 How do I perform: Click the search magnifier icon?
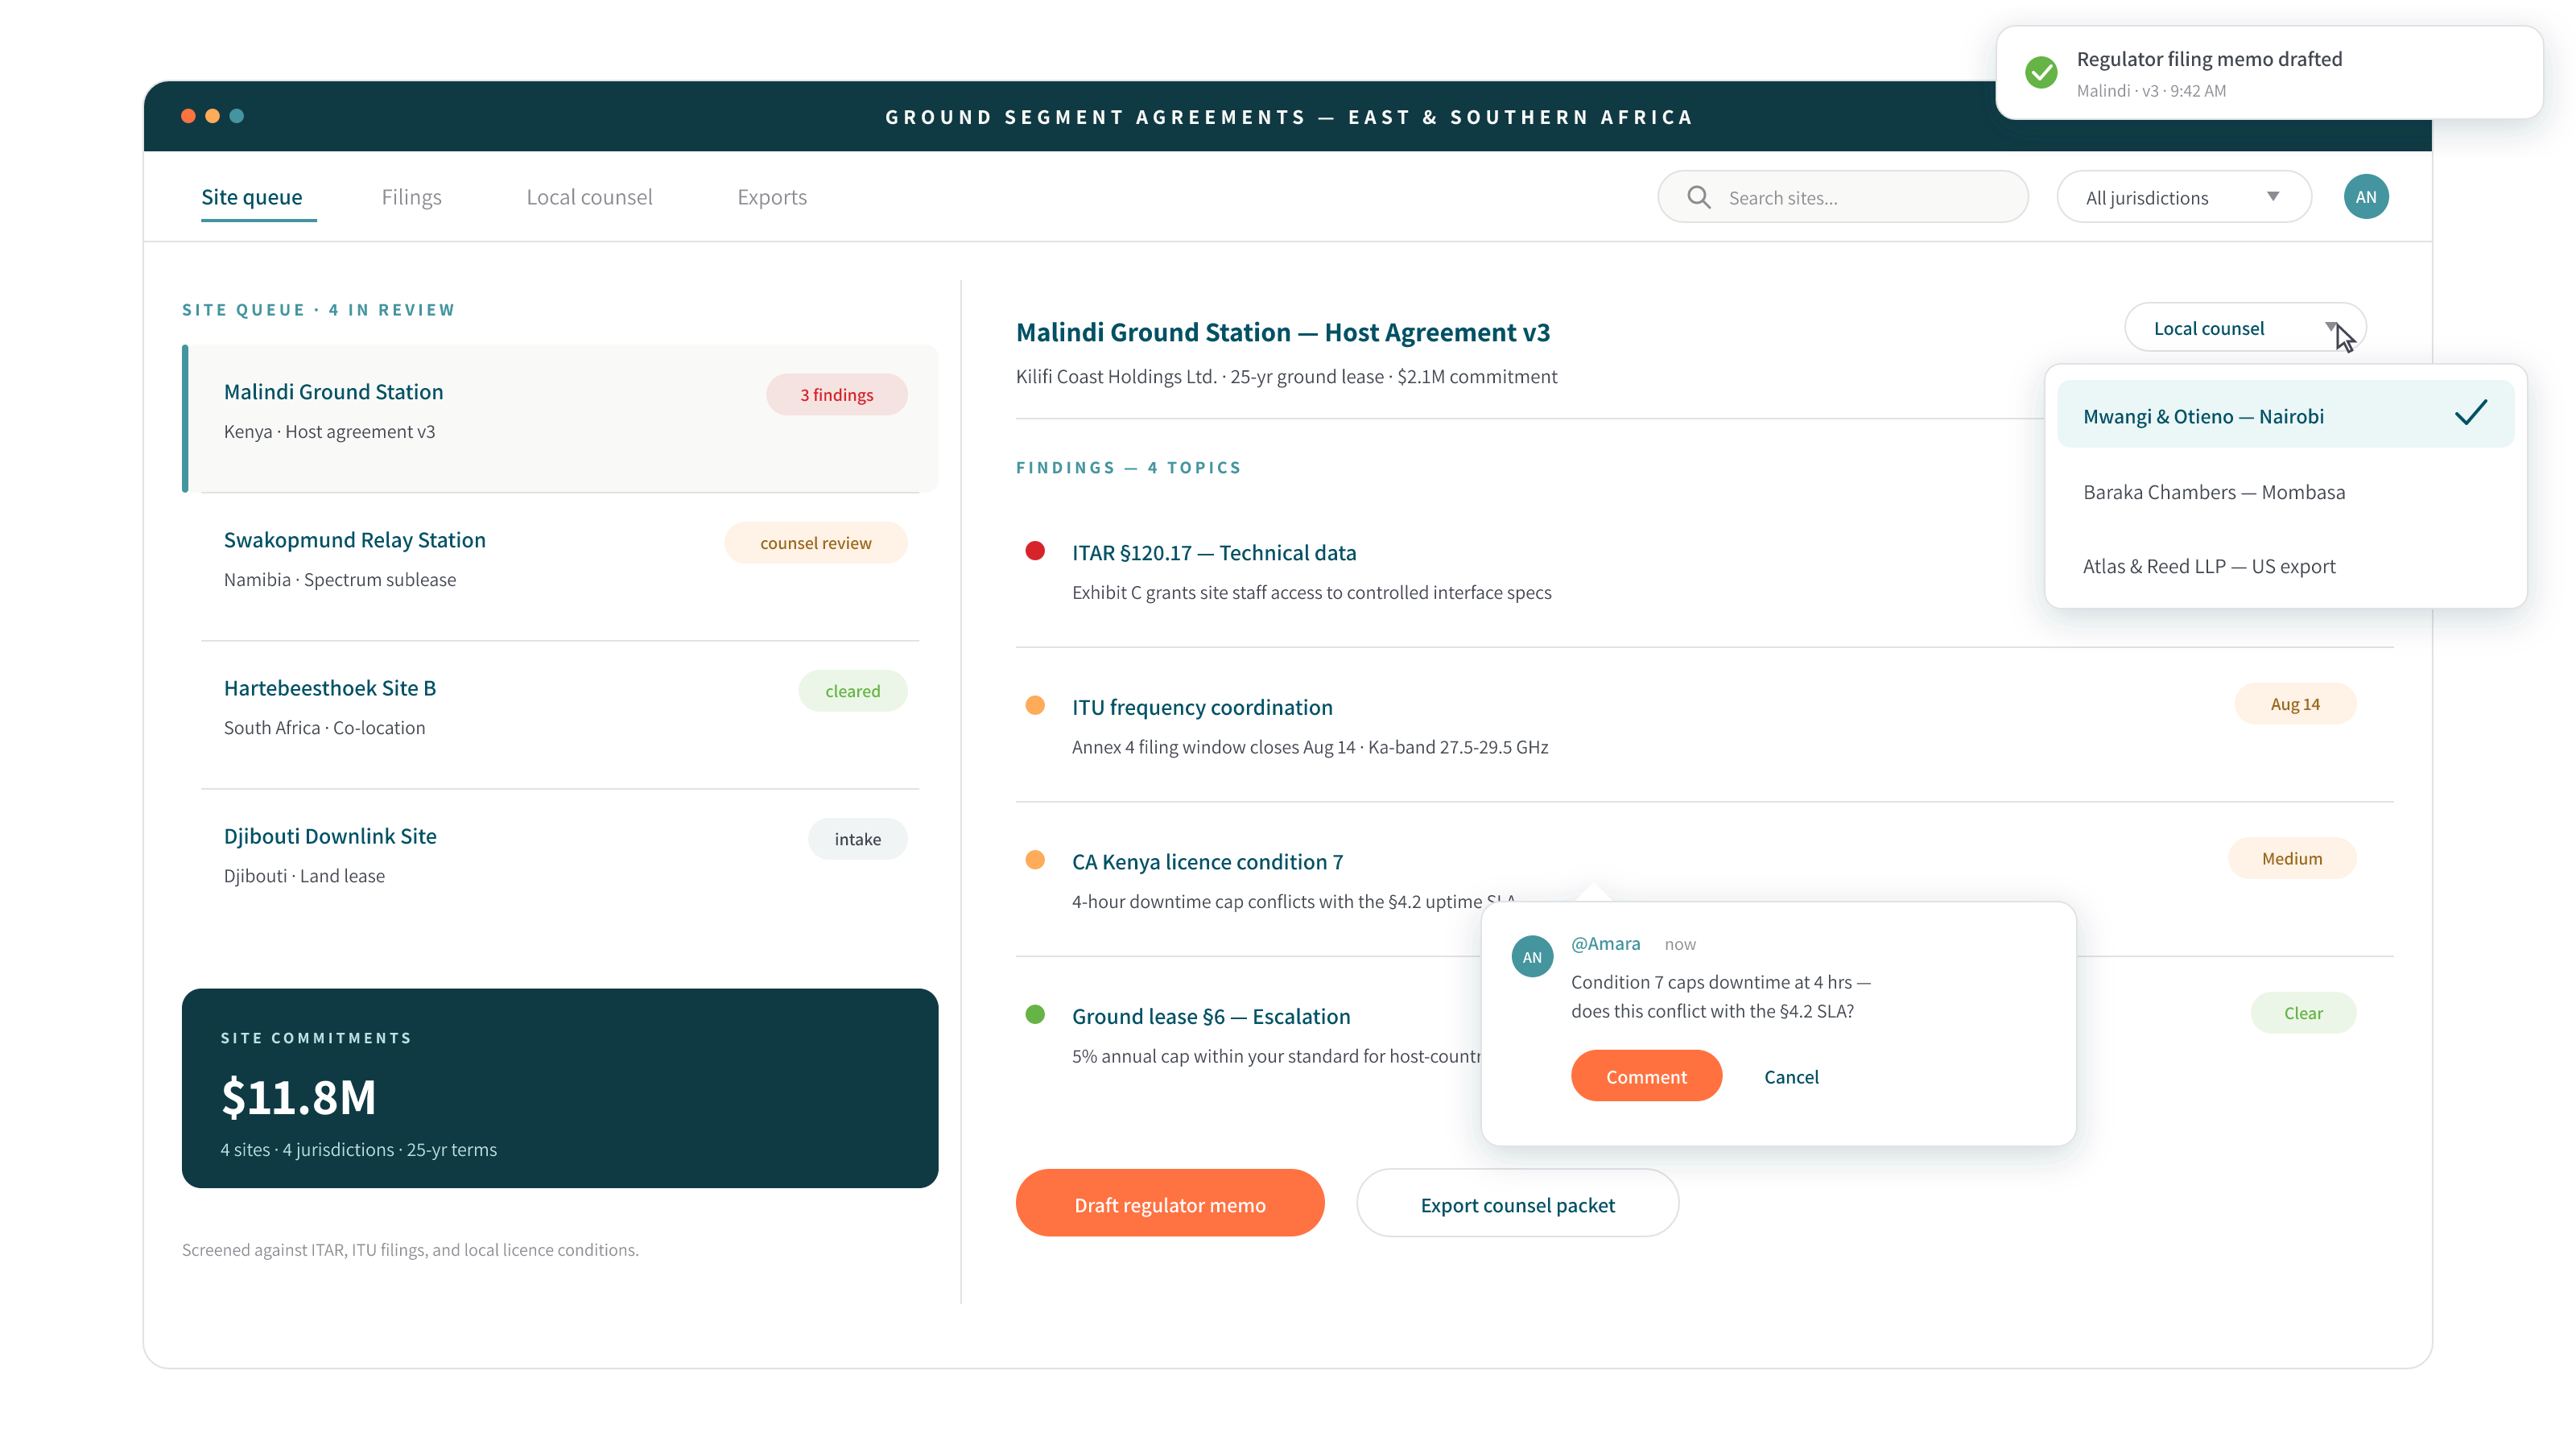(1698, 197)
